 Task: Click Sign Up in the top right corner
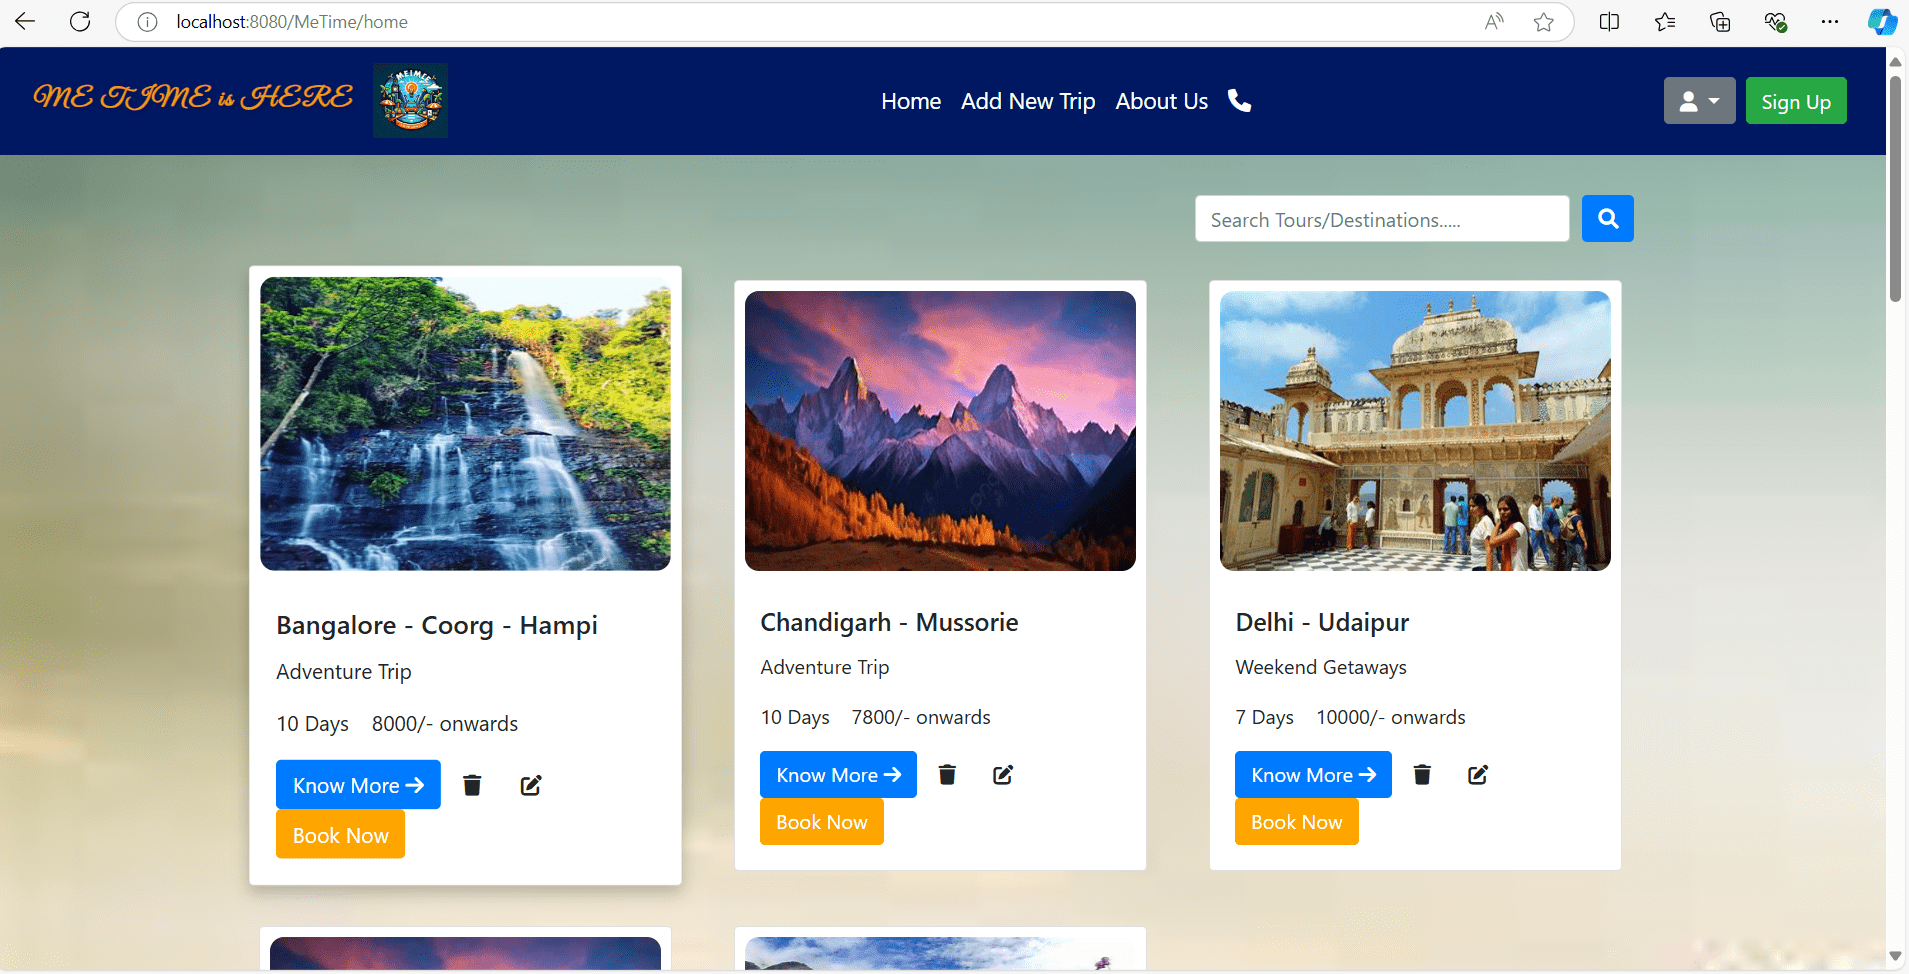1795,100
